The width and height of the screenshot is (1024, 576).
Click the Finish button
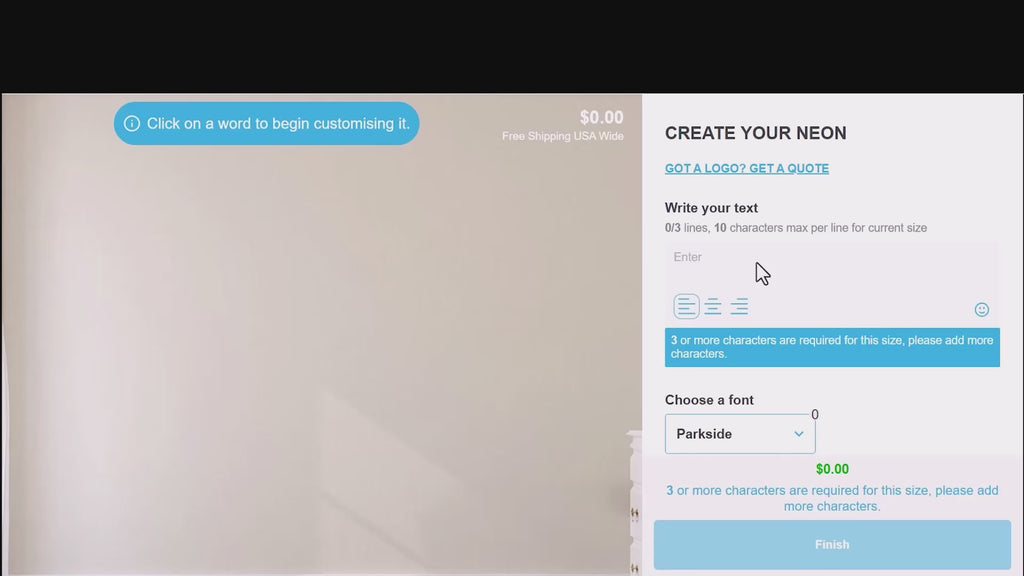click(832, 545)
